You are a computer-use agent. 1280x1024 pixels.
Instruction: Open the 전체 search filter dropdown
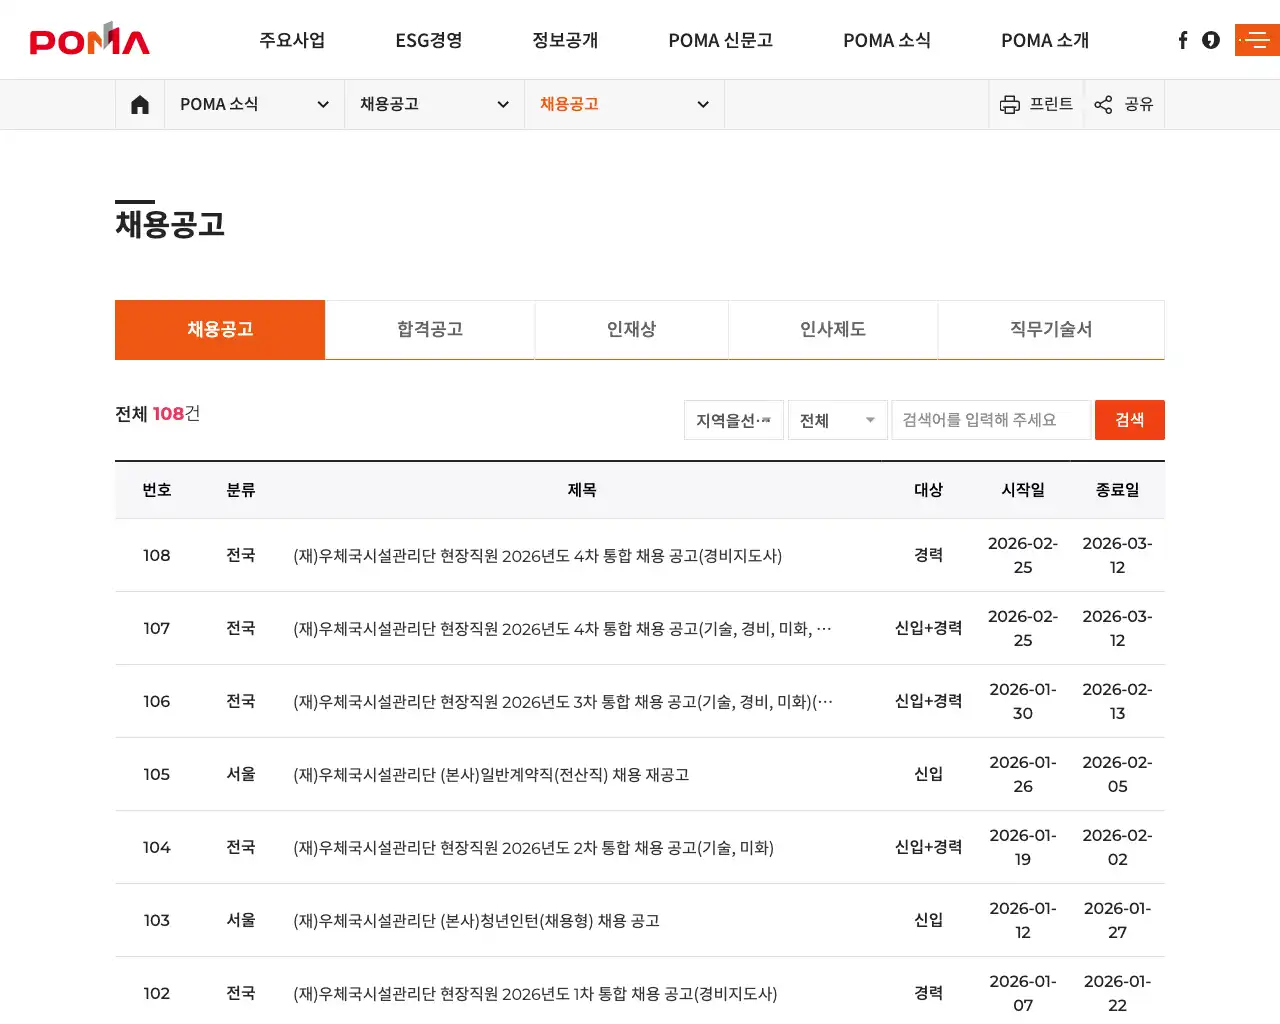838,420
